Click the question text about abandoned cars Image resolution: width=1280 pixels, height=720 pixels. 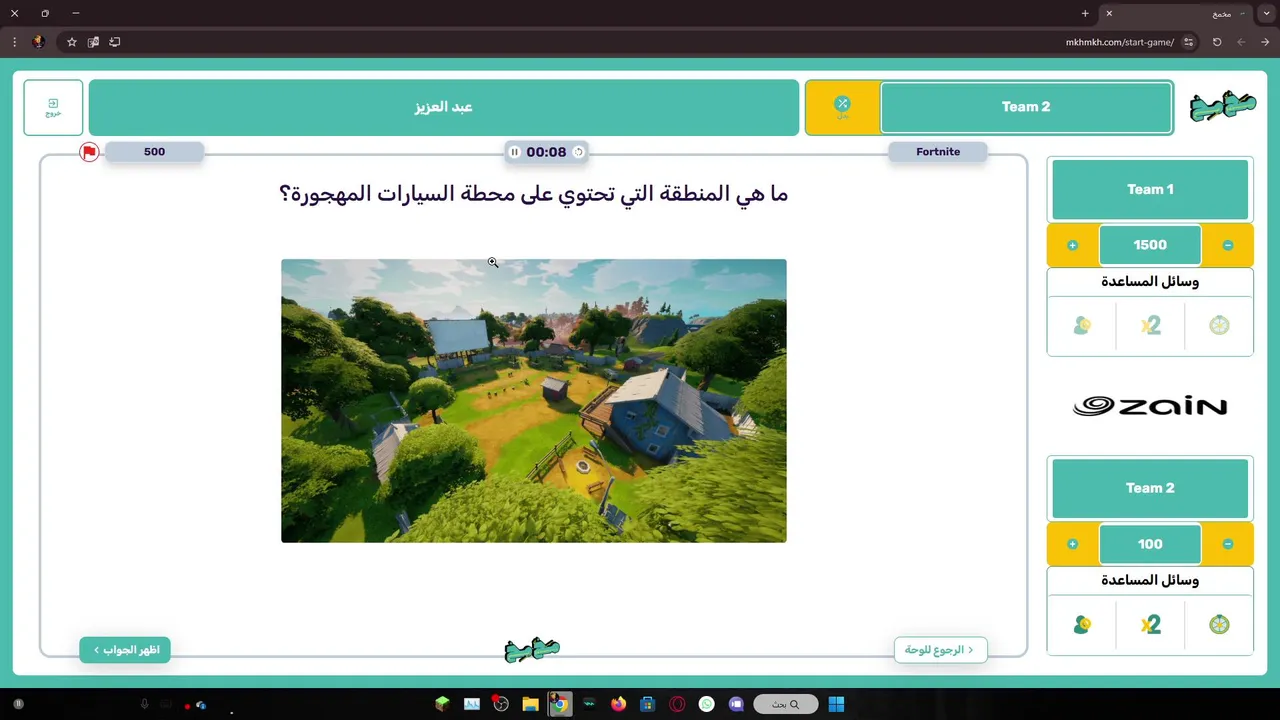(x=533, y=194)
